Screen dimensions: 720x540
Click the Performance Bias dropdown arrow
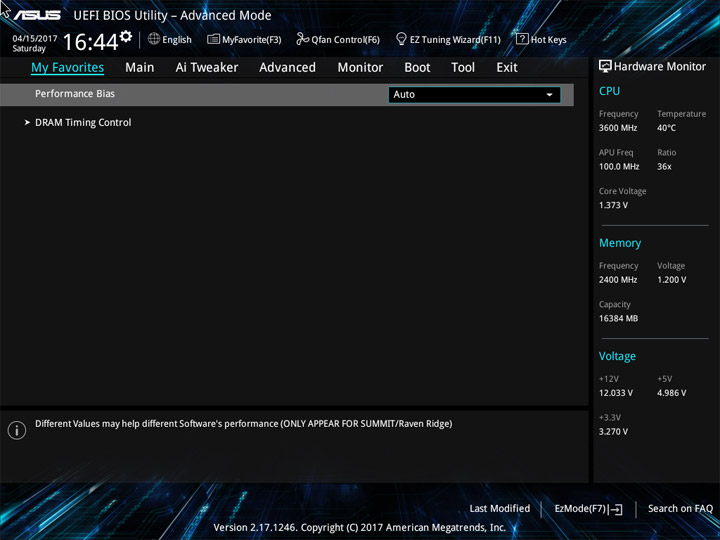click(549, 95)
